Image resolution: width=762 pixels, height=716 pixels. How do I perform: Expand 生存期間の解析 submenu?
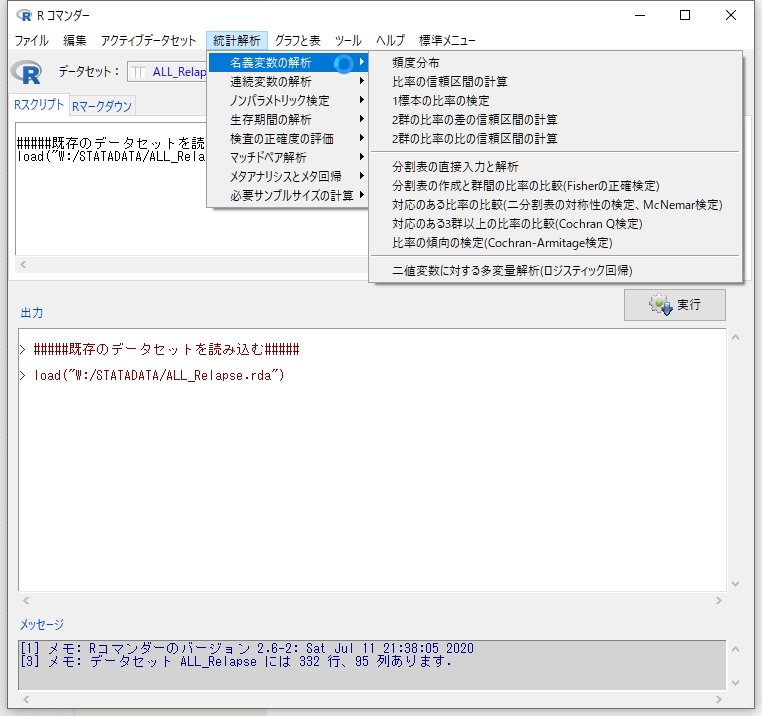[x=288, y=120]
